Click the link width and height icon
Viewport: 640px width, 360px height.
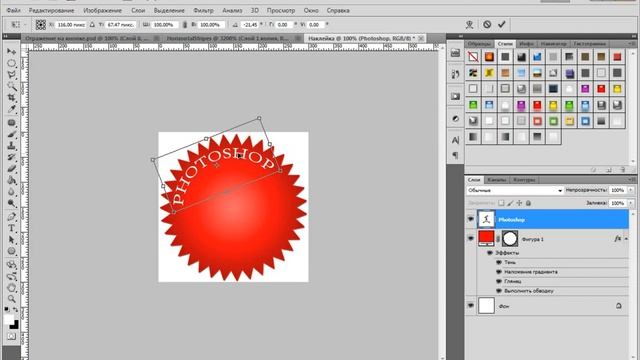click(184, 25)
